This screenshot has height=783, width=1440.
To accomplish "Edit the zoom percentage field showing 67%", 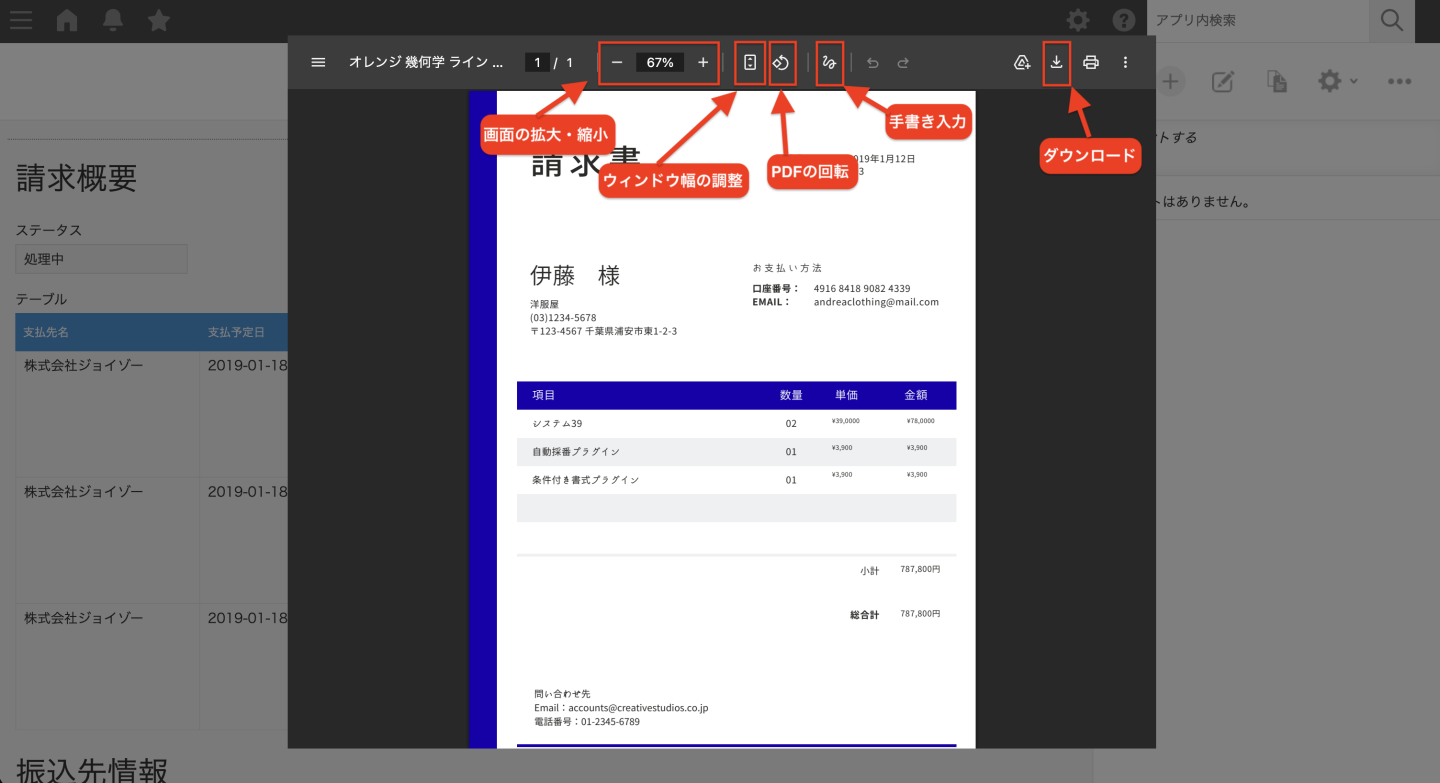I will 660,62.
